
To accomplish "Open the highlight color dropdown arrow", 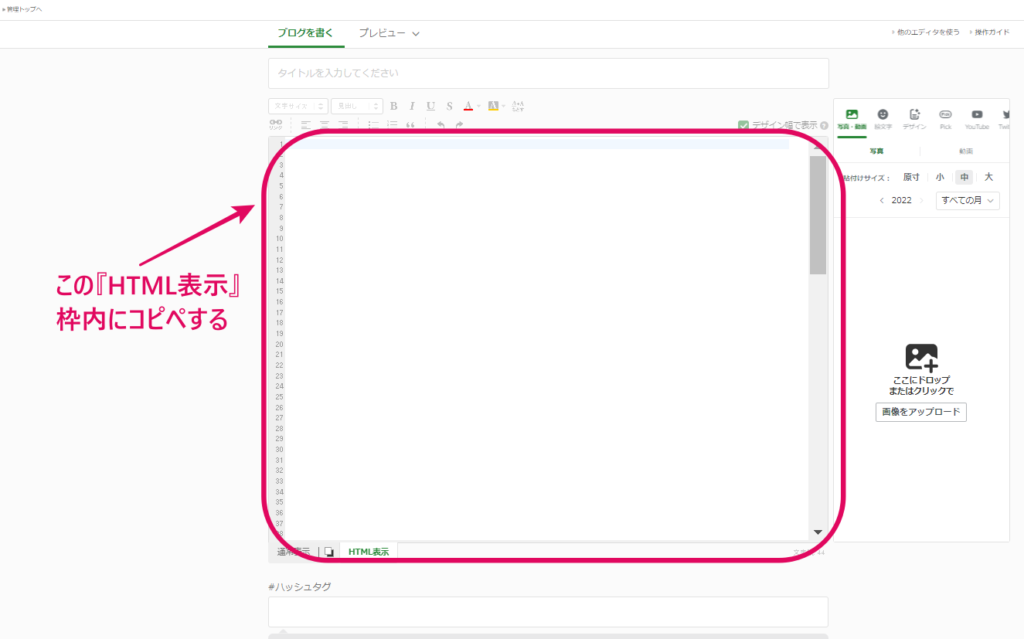I will 504,106.
